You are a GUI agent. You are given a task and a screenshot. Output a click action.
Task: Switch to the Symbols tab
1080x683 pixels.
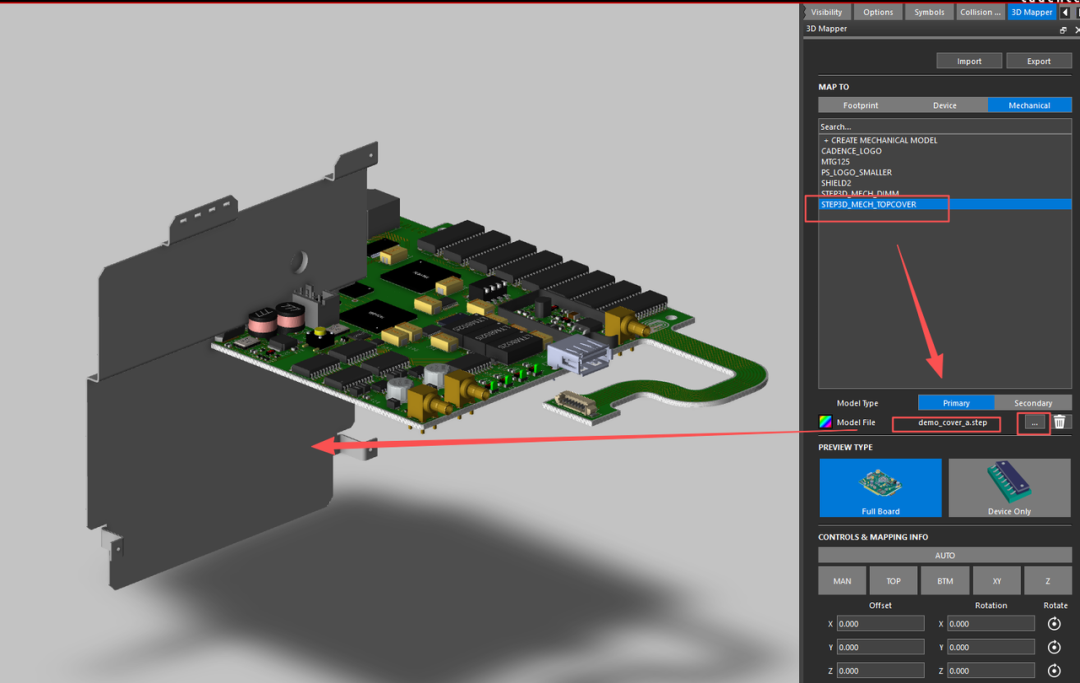click(x=929, y=12)
